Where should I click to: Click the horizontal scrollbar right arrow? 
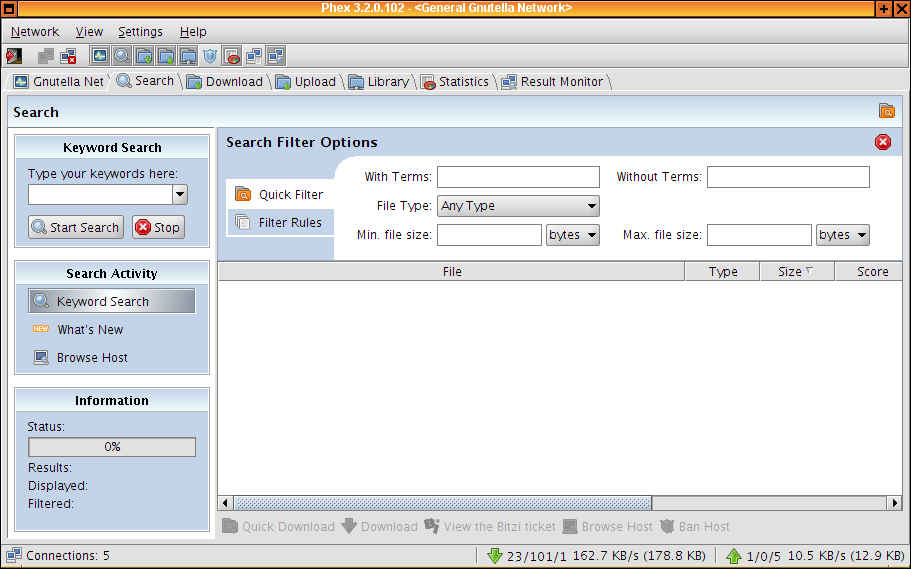point(895,503)
